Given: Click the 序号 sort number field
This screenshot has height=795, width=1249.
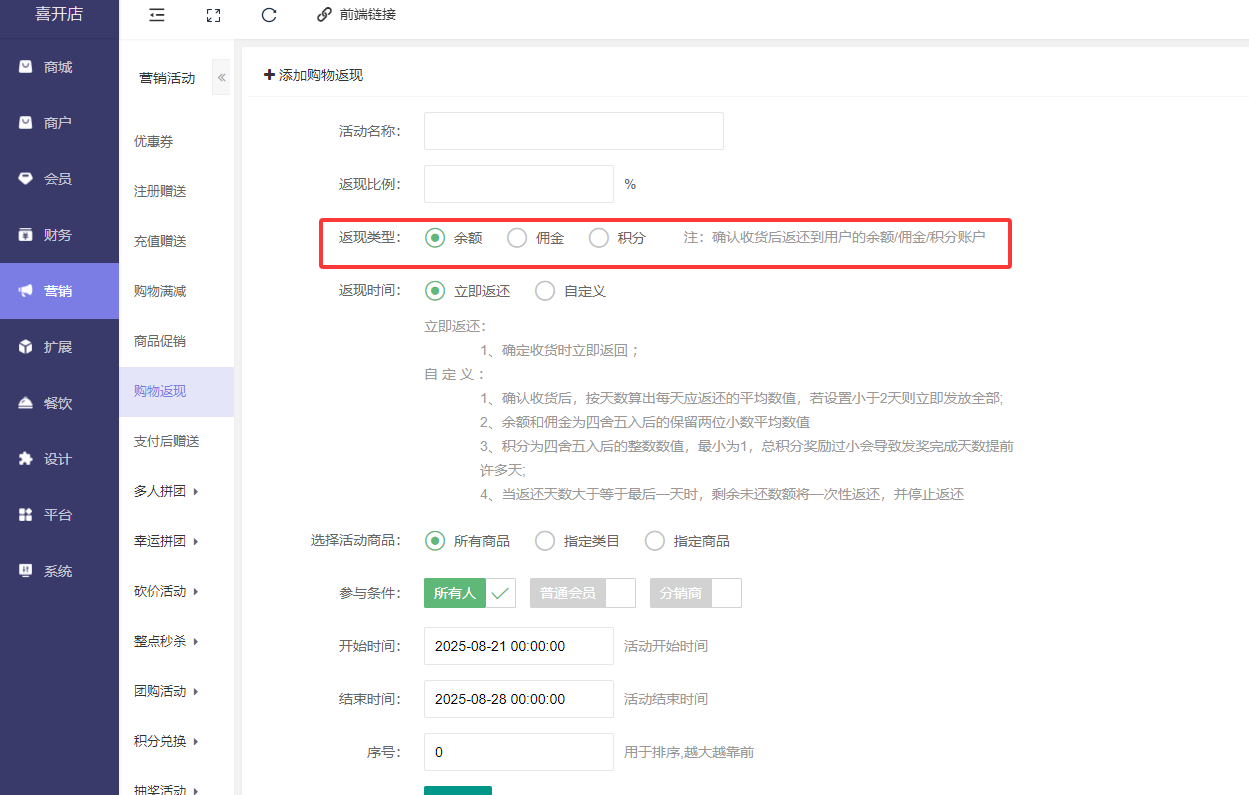Looking at the screenshot, I should coord(519,752).
